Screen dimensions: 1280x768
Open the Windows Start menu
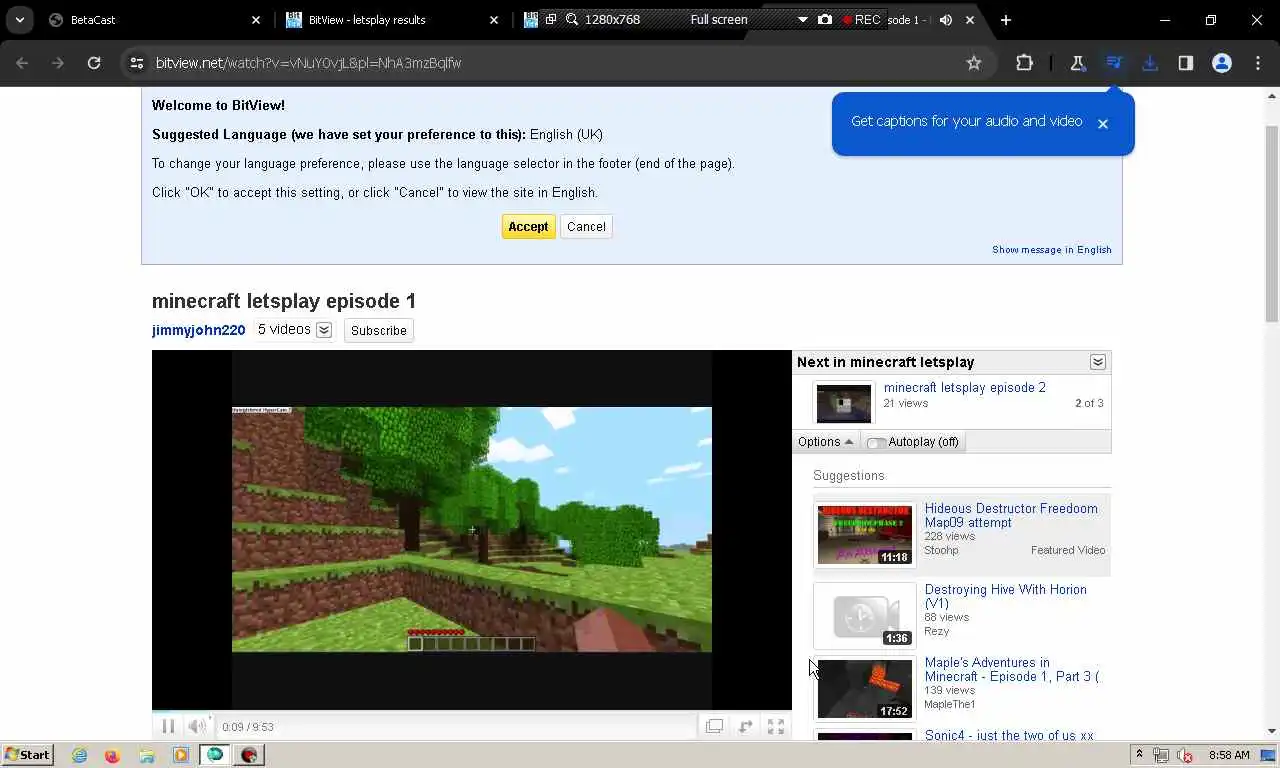pyautogui.click(x=27, y=755)
